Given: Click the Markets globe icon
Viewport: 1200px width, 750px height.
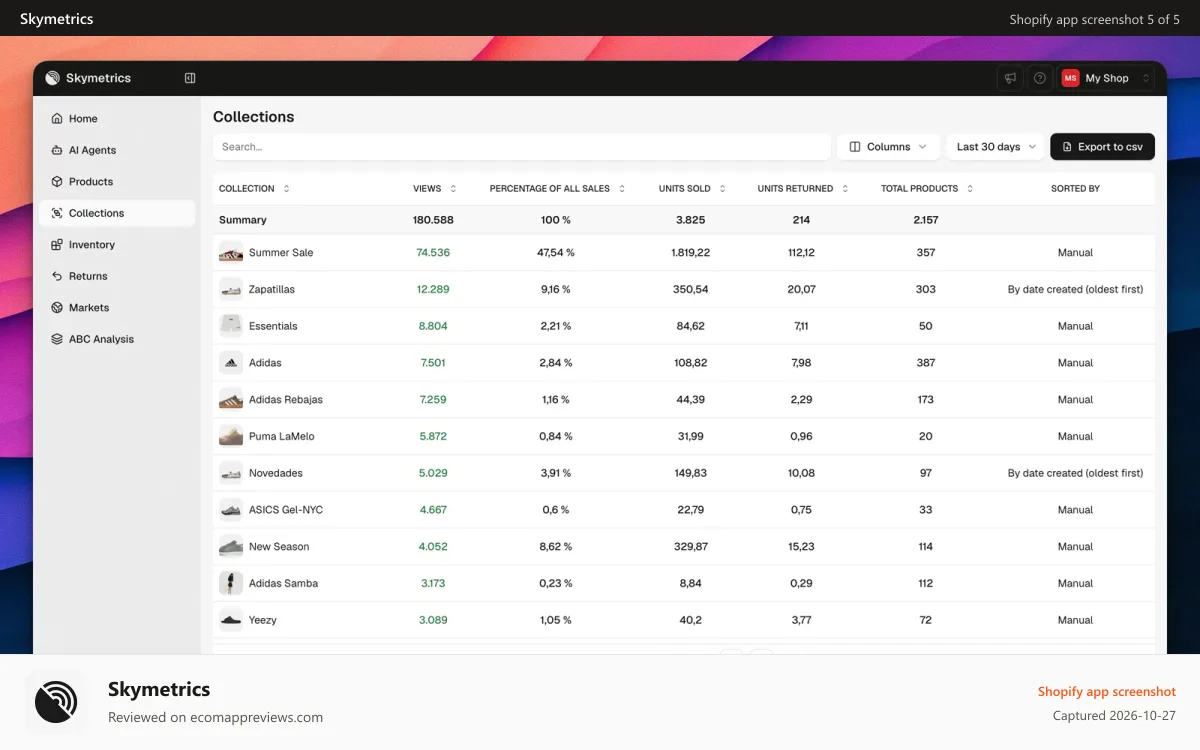Looking at the screenshot, I should pyautogui.click(x=57, y=308).
